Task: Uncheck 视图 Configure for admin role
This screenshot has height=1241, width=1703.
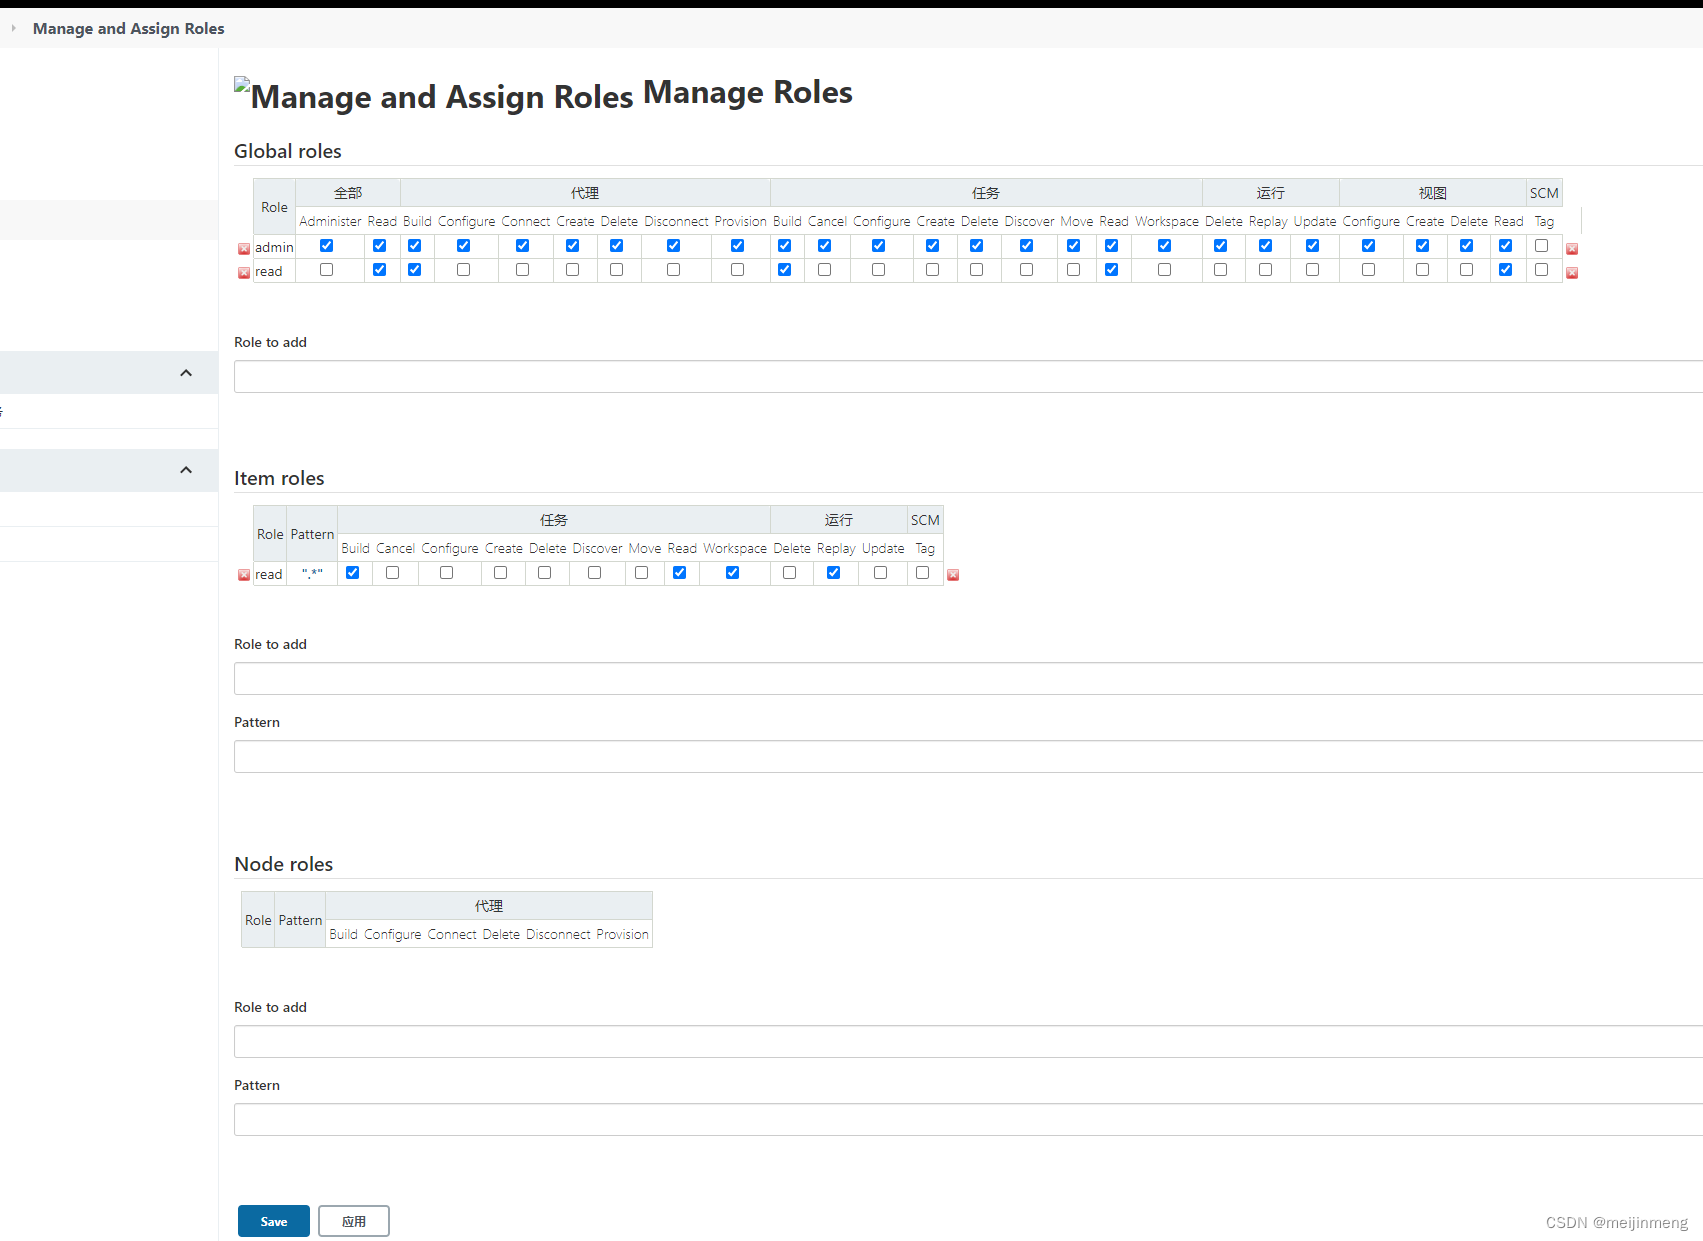Action: (1368, 245)
